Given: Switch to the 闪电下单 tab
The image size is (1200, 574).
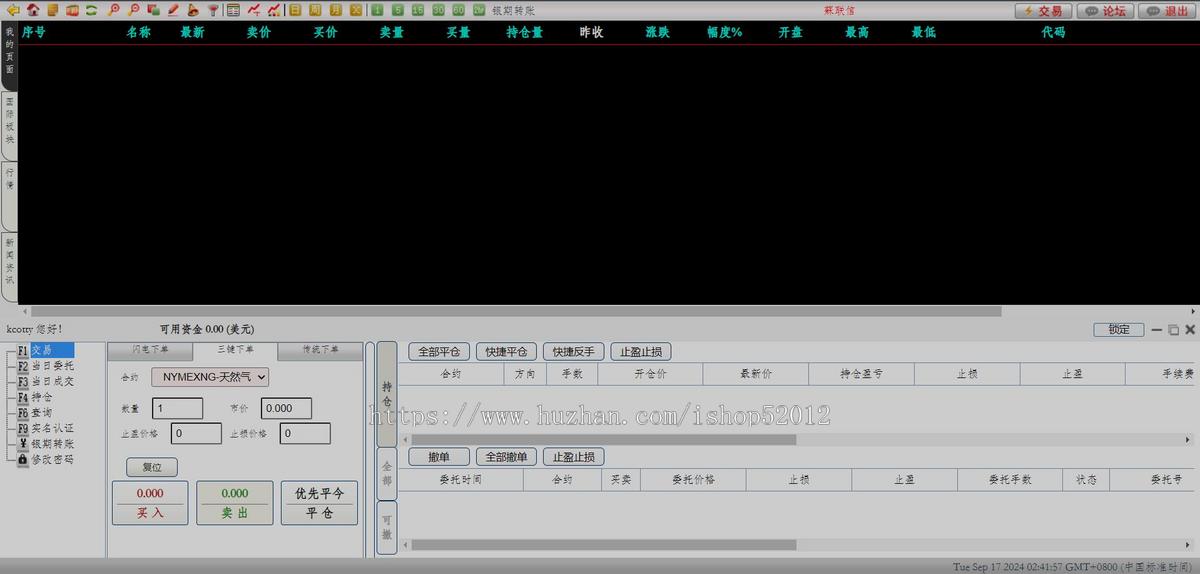Looking at the screenshot, I should [151, 350].
